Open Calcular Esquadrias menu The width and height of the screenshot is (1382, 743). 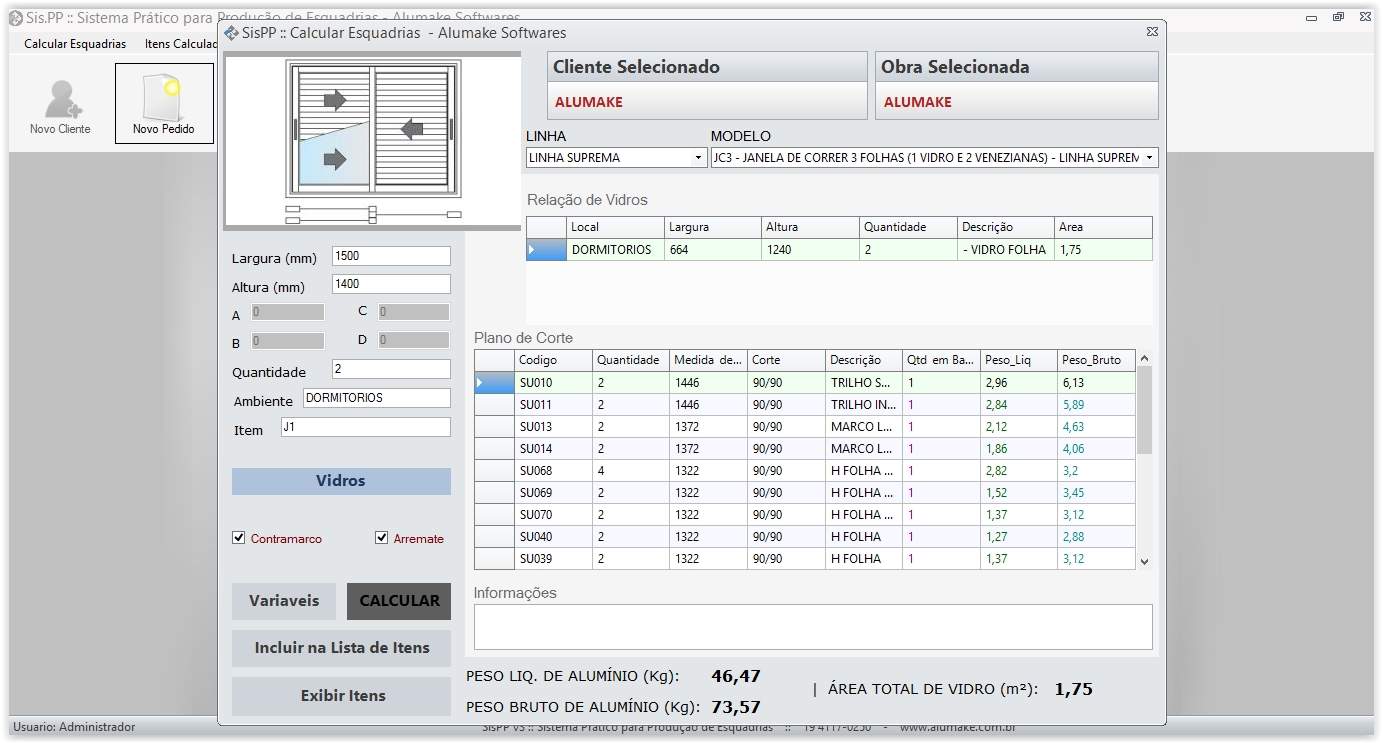[x=75, y=44]
